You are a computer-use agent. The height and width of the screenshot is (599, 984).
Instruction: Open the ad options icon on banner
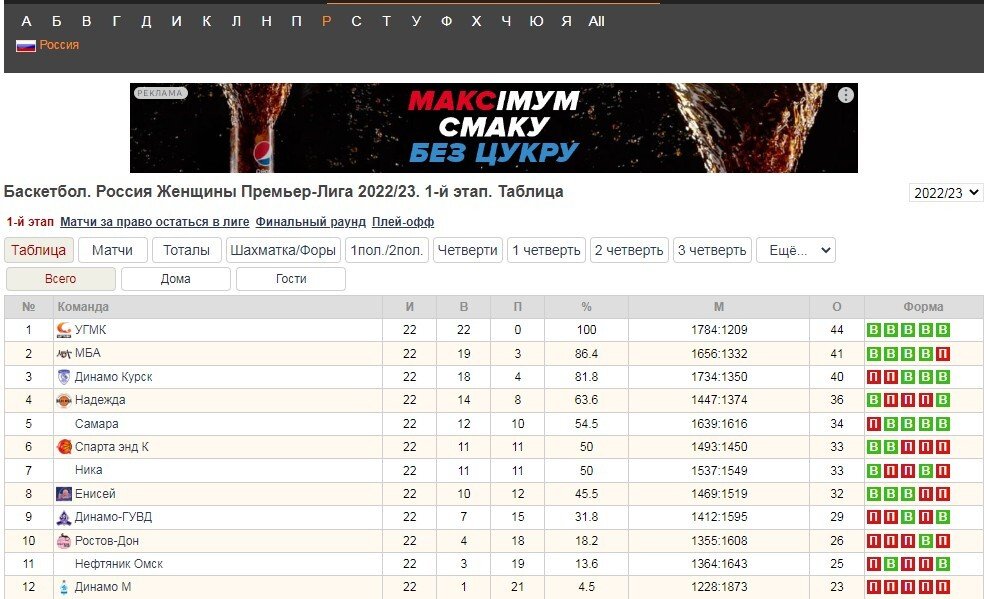846,95
